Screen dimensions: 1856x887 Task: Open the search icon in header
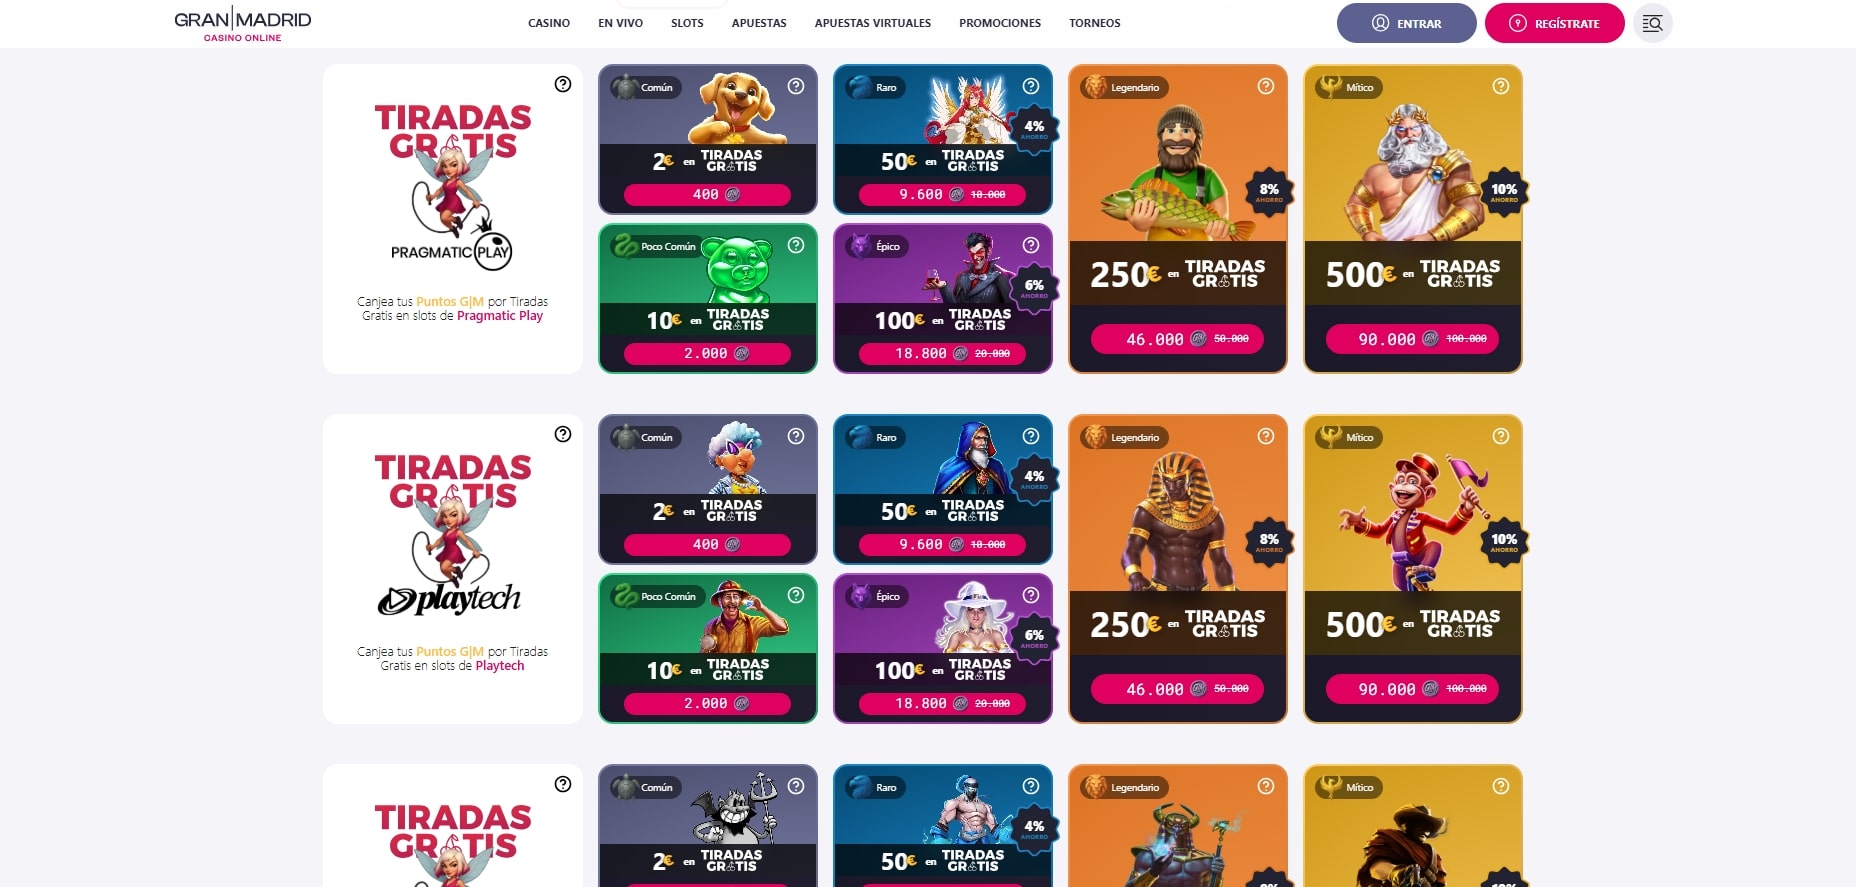pos(1652,23)
